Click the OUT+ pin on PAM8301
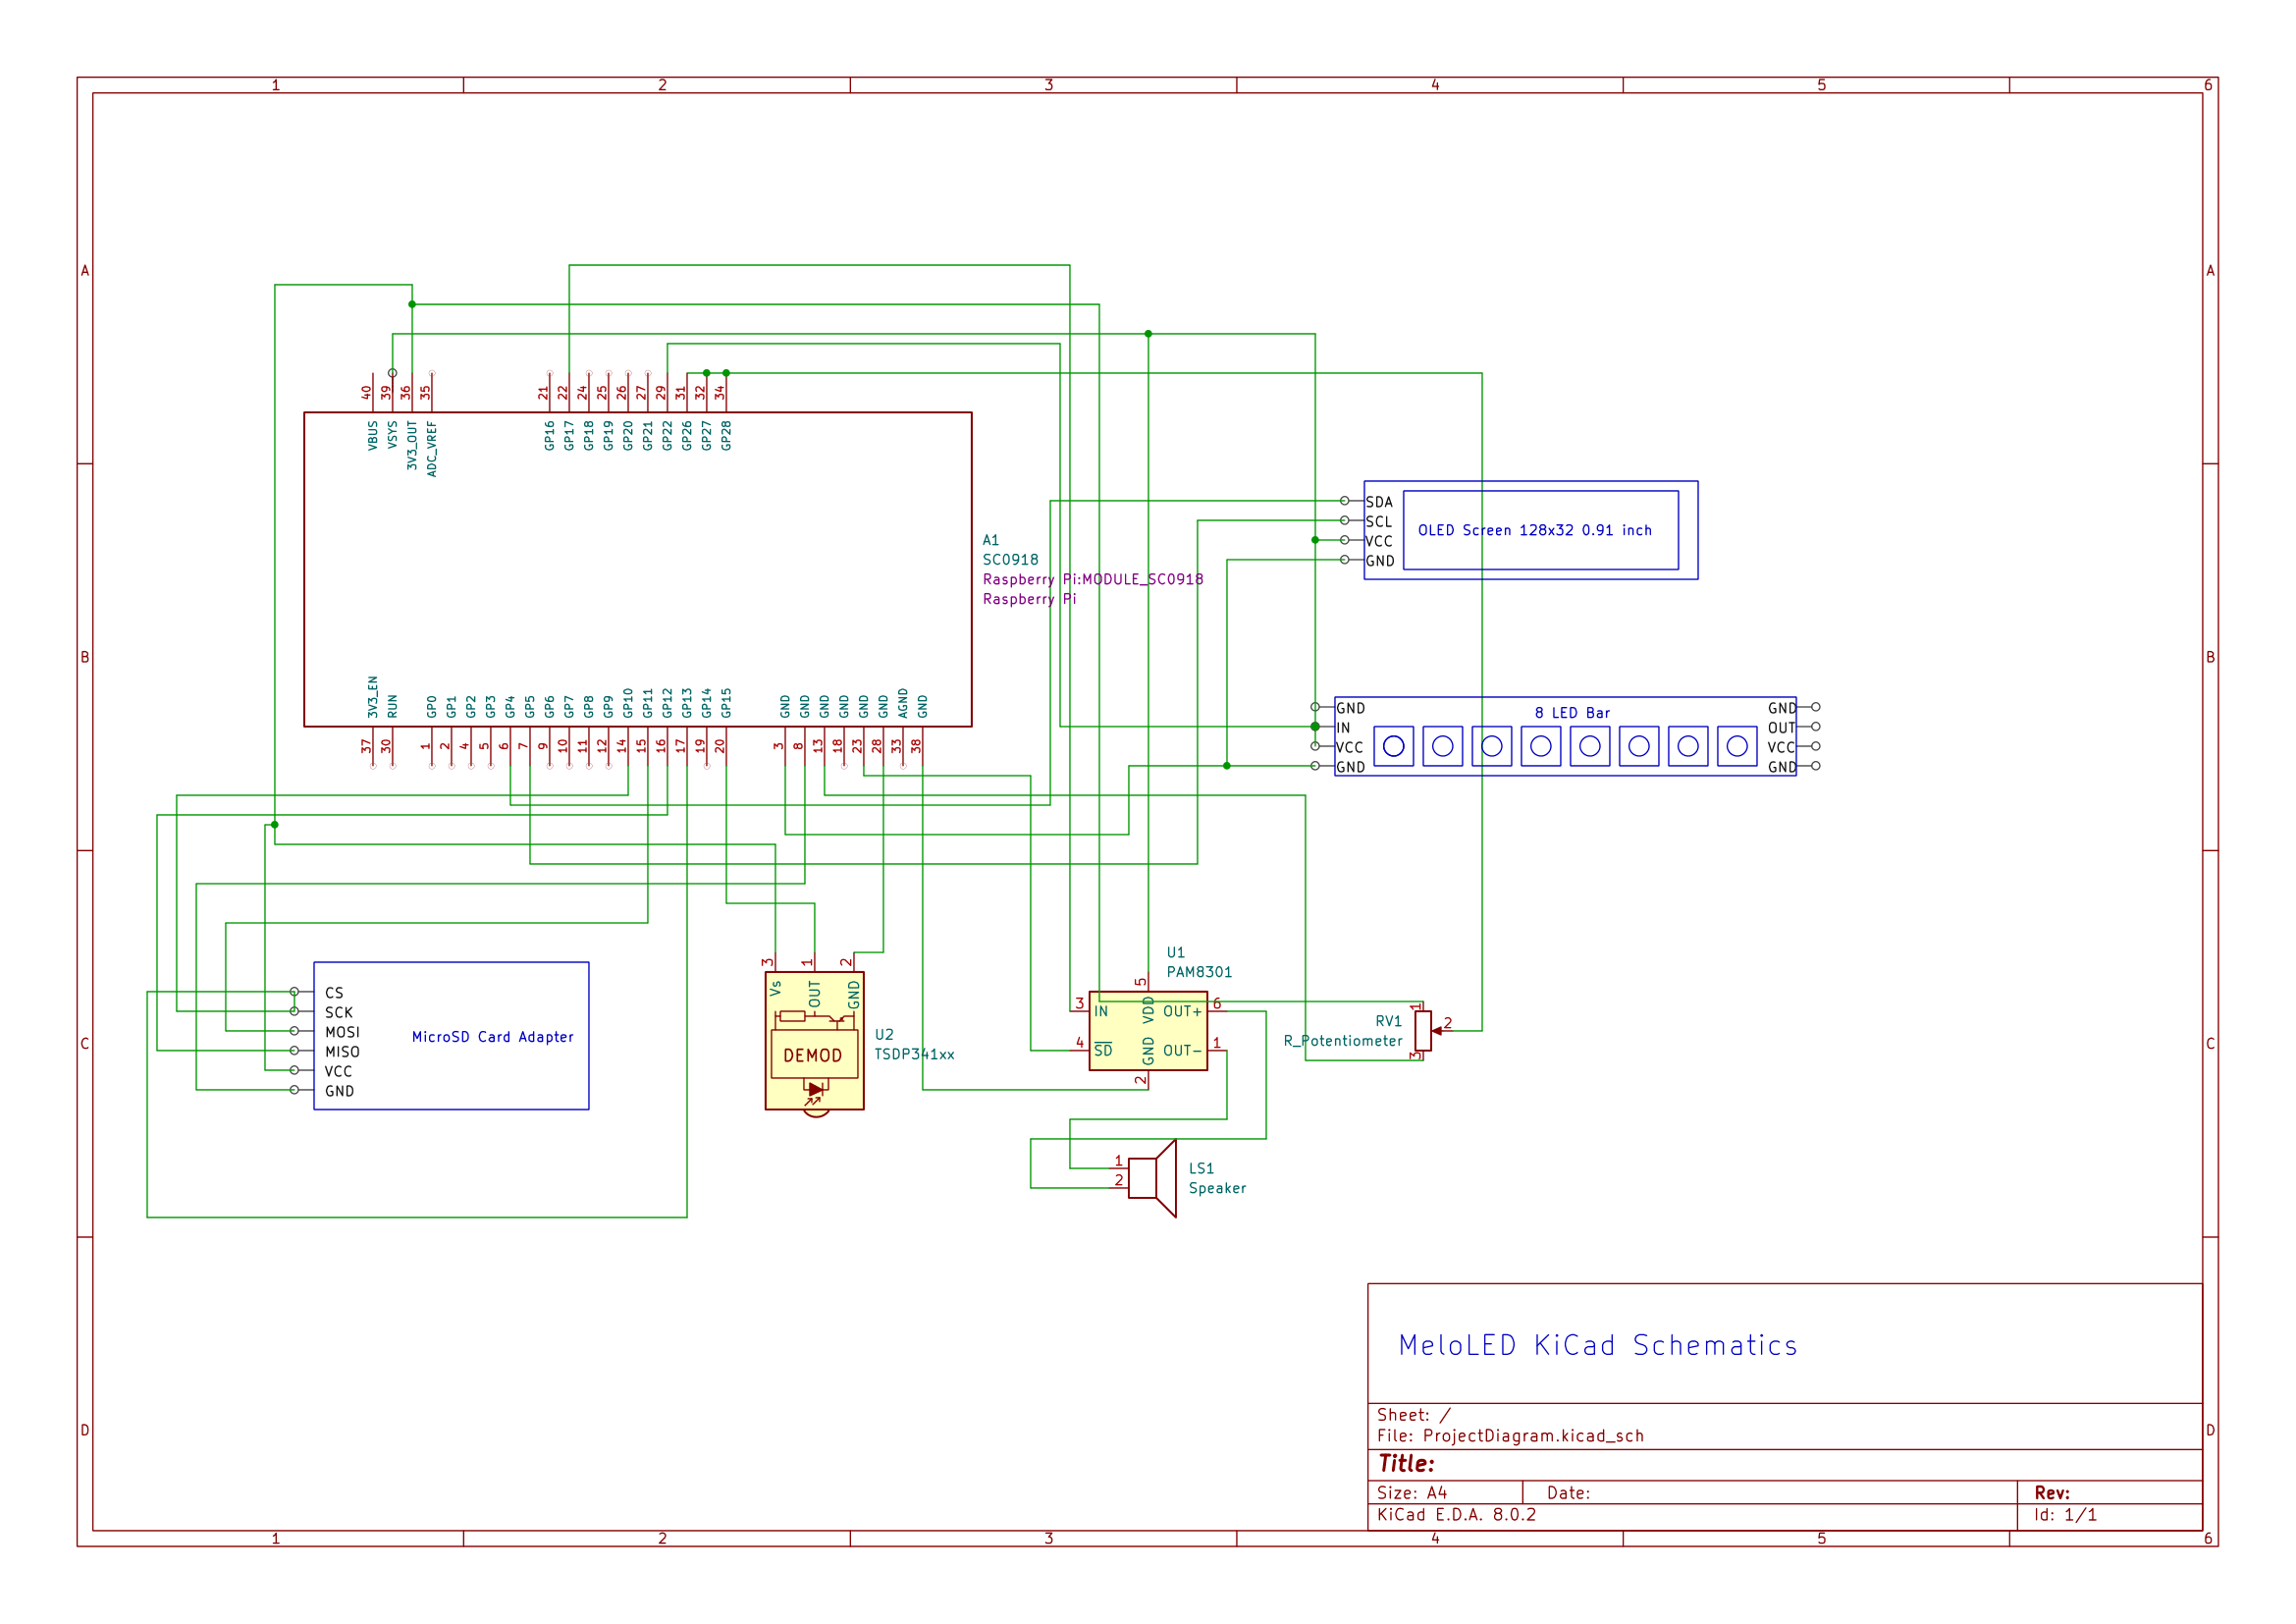Screen dimensions: 2296x1624 1182,1011
